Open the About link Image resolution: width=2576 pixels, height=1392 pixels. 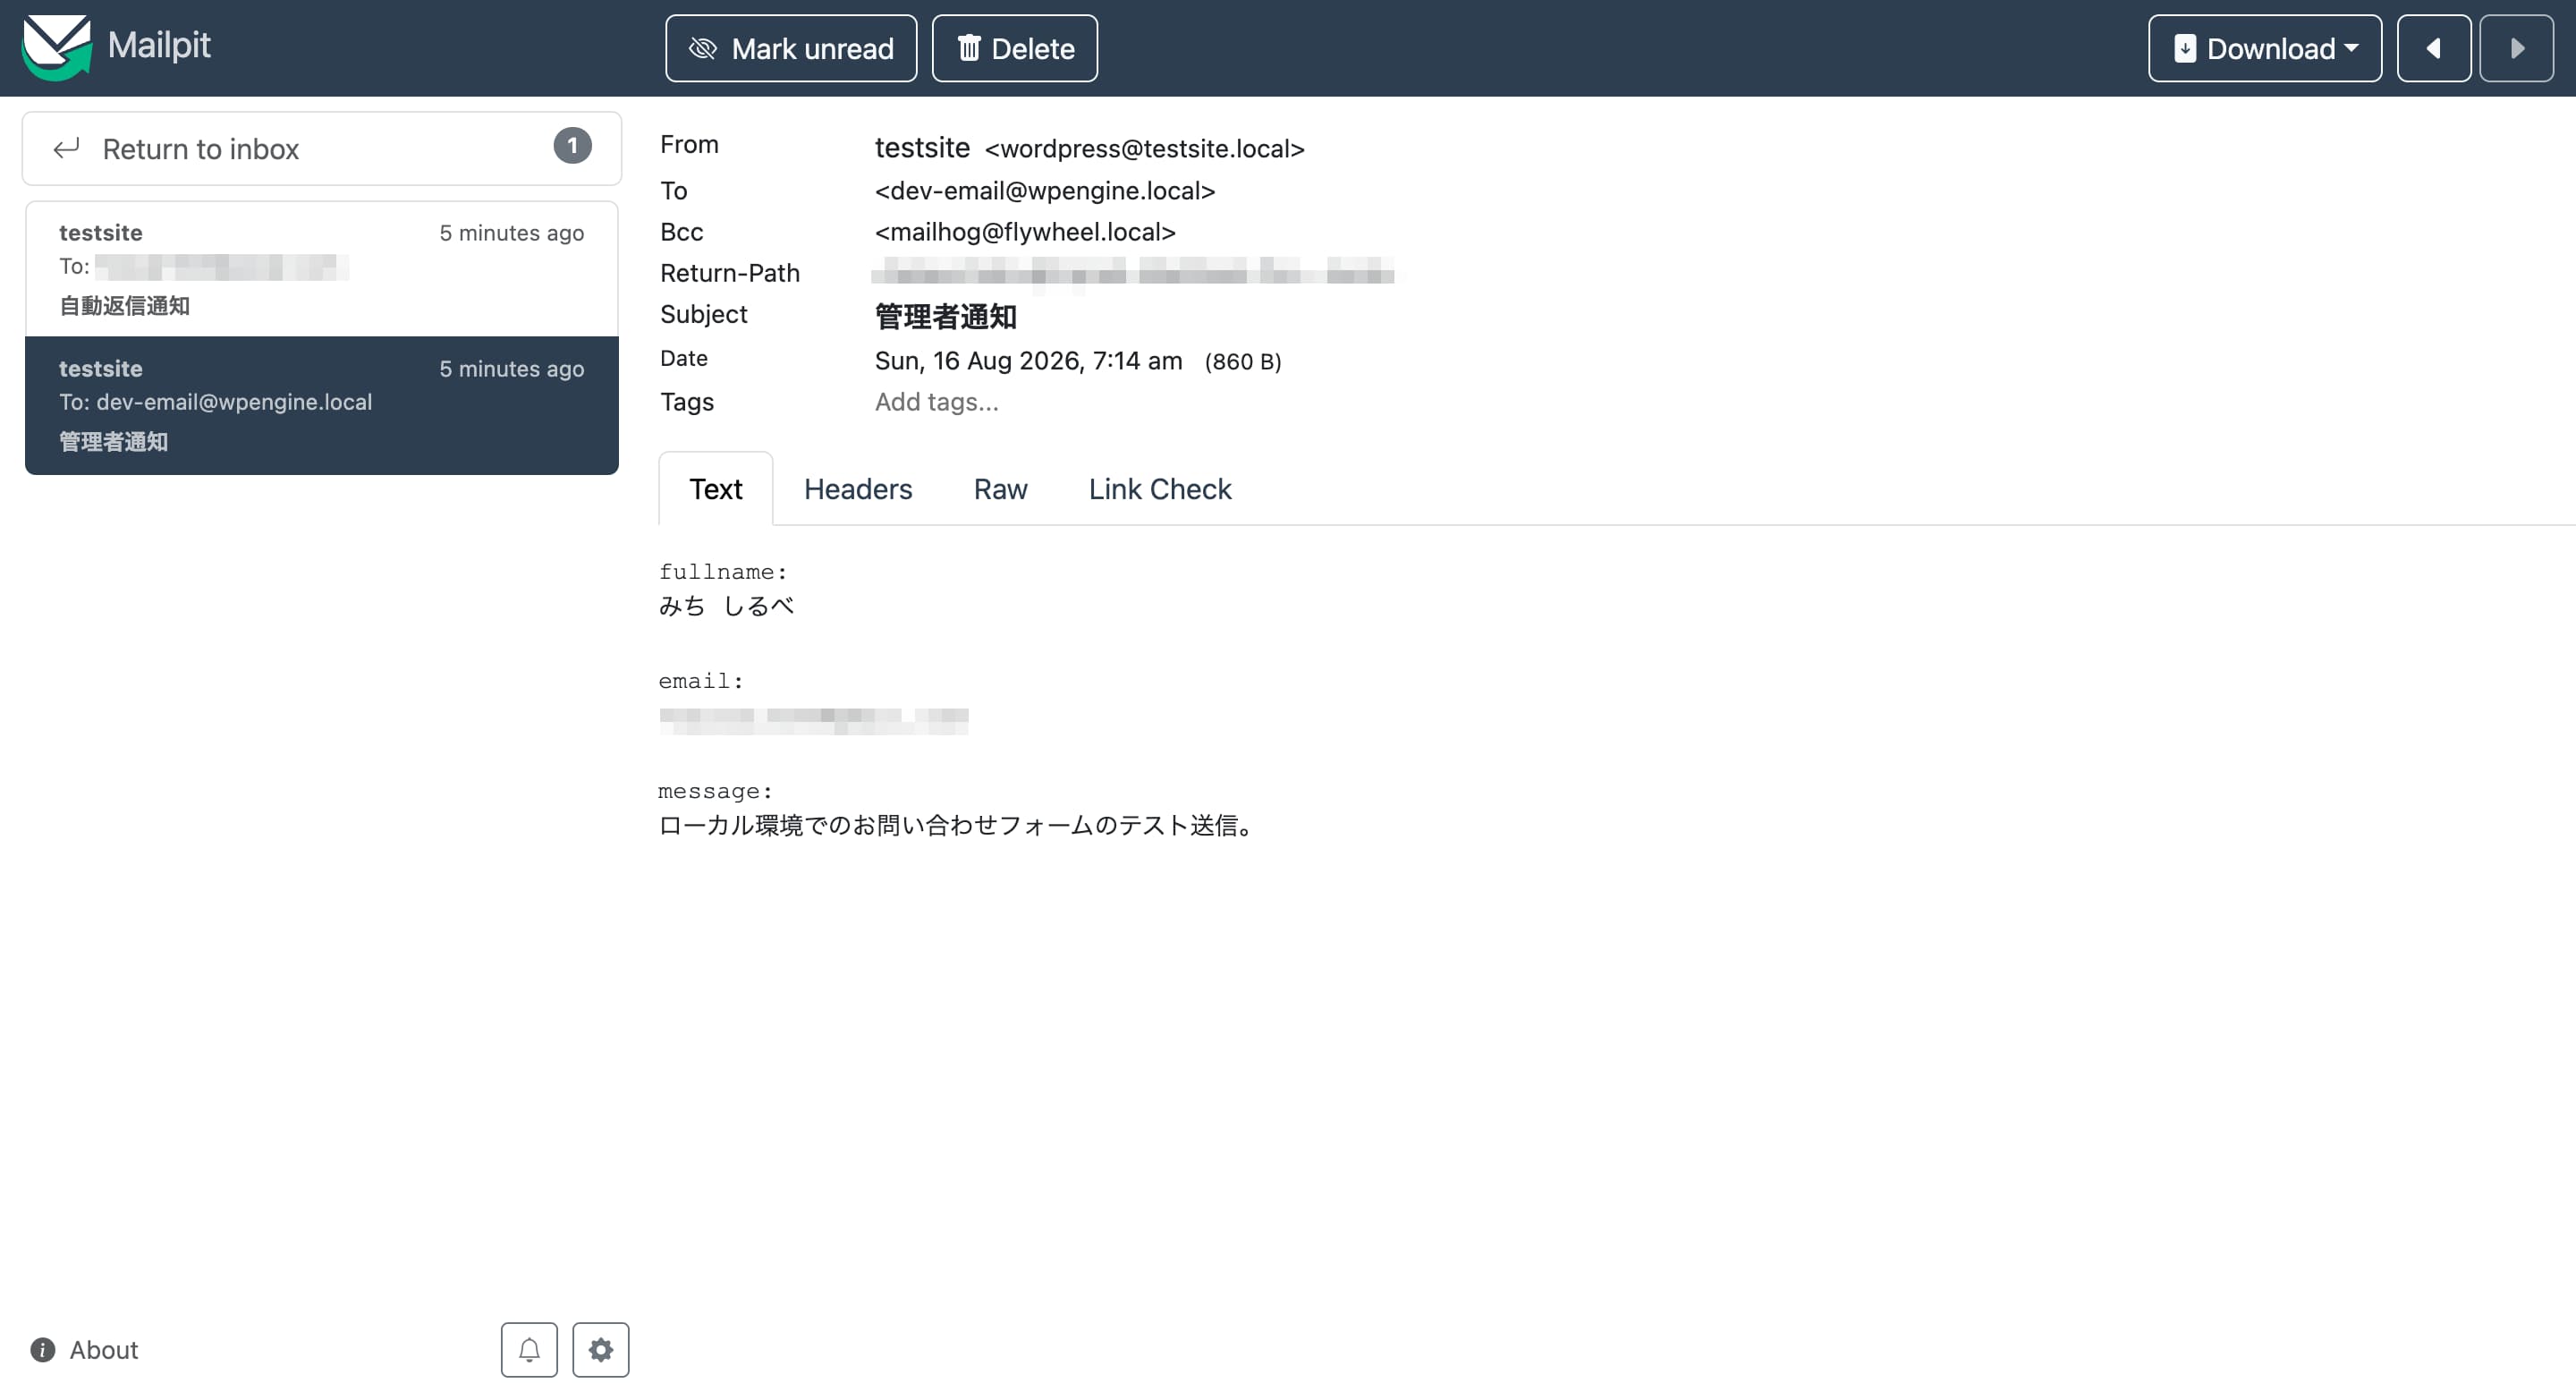coord(85,1350)
